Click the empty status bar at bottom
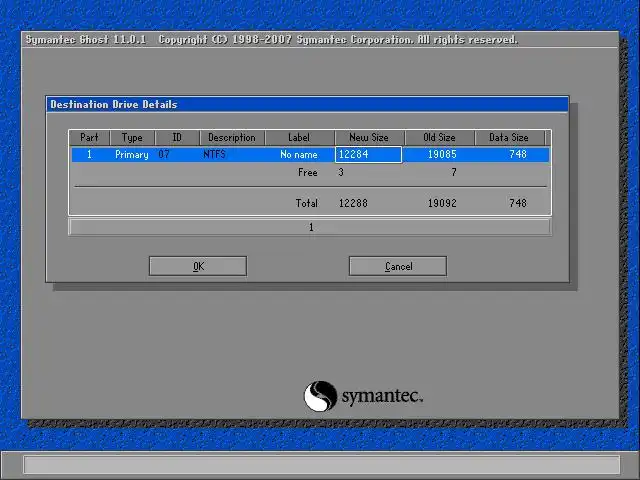 pos(322,465)
